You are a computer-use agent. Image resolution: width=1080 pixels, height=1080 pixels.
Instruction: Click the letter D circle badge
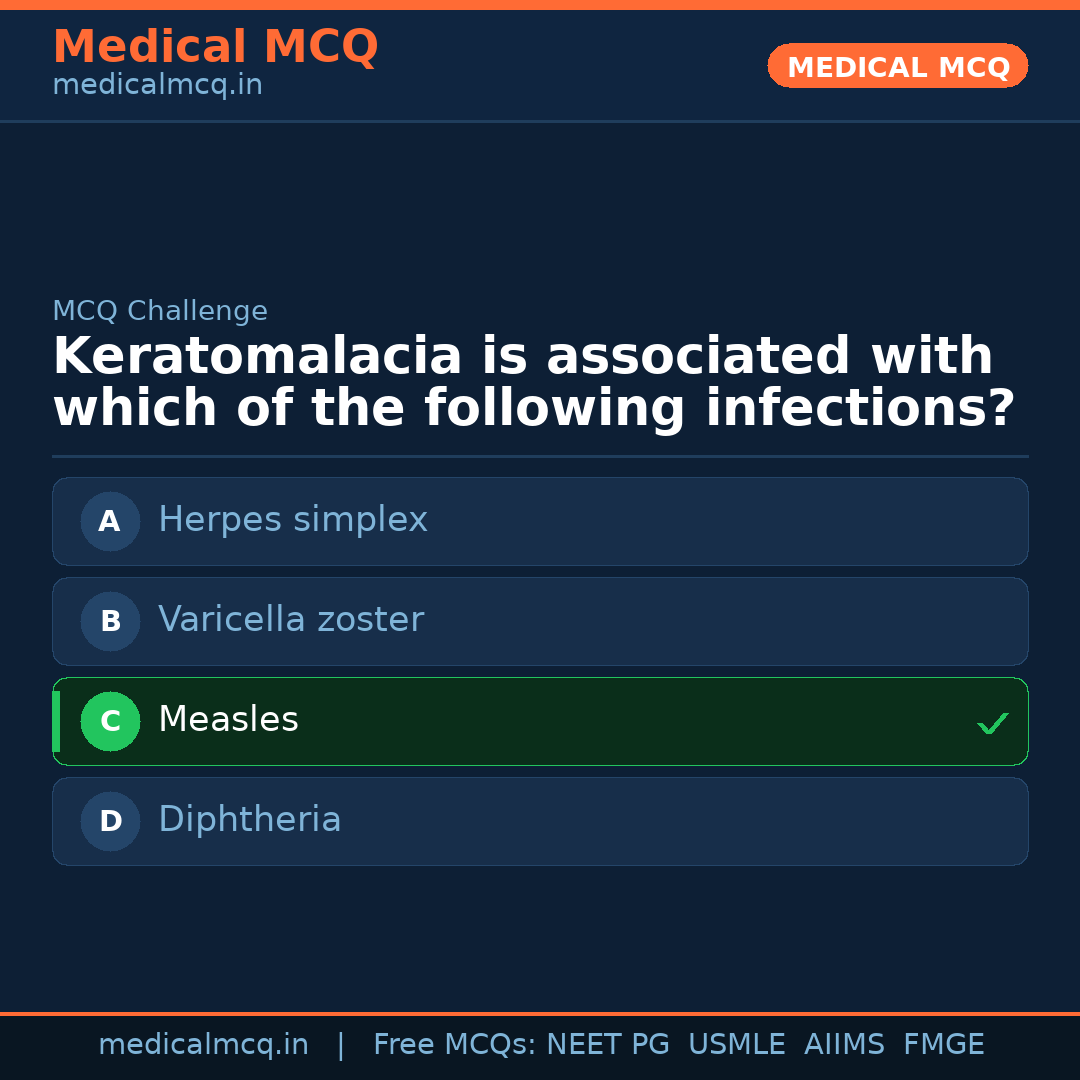110,821
